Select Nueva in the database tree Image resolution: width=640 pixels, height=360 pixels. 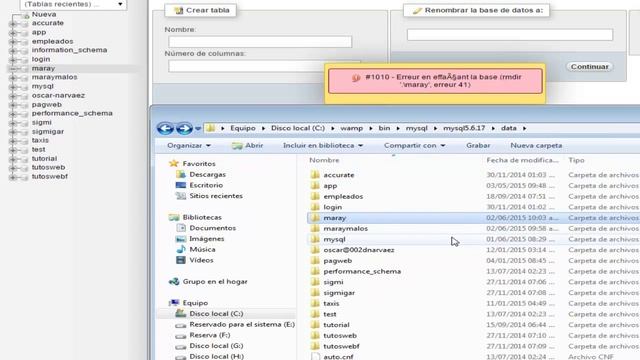(x=44, y=14)
